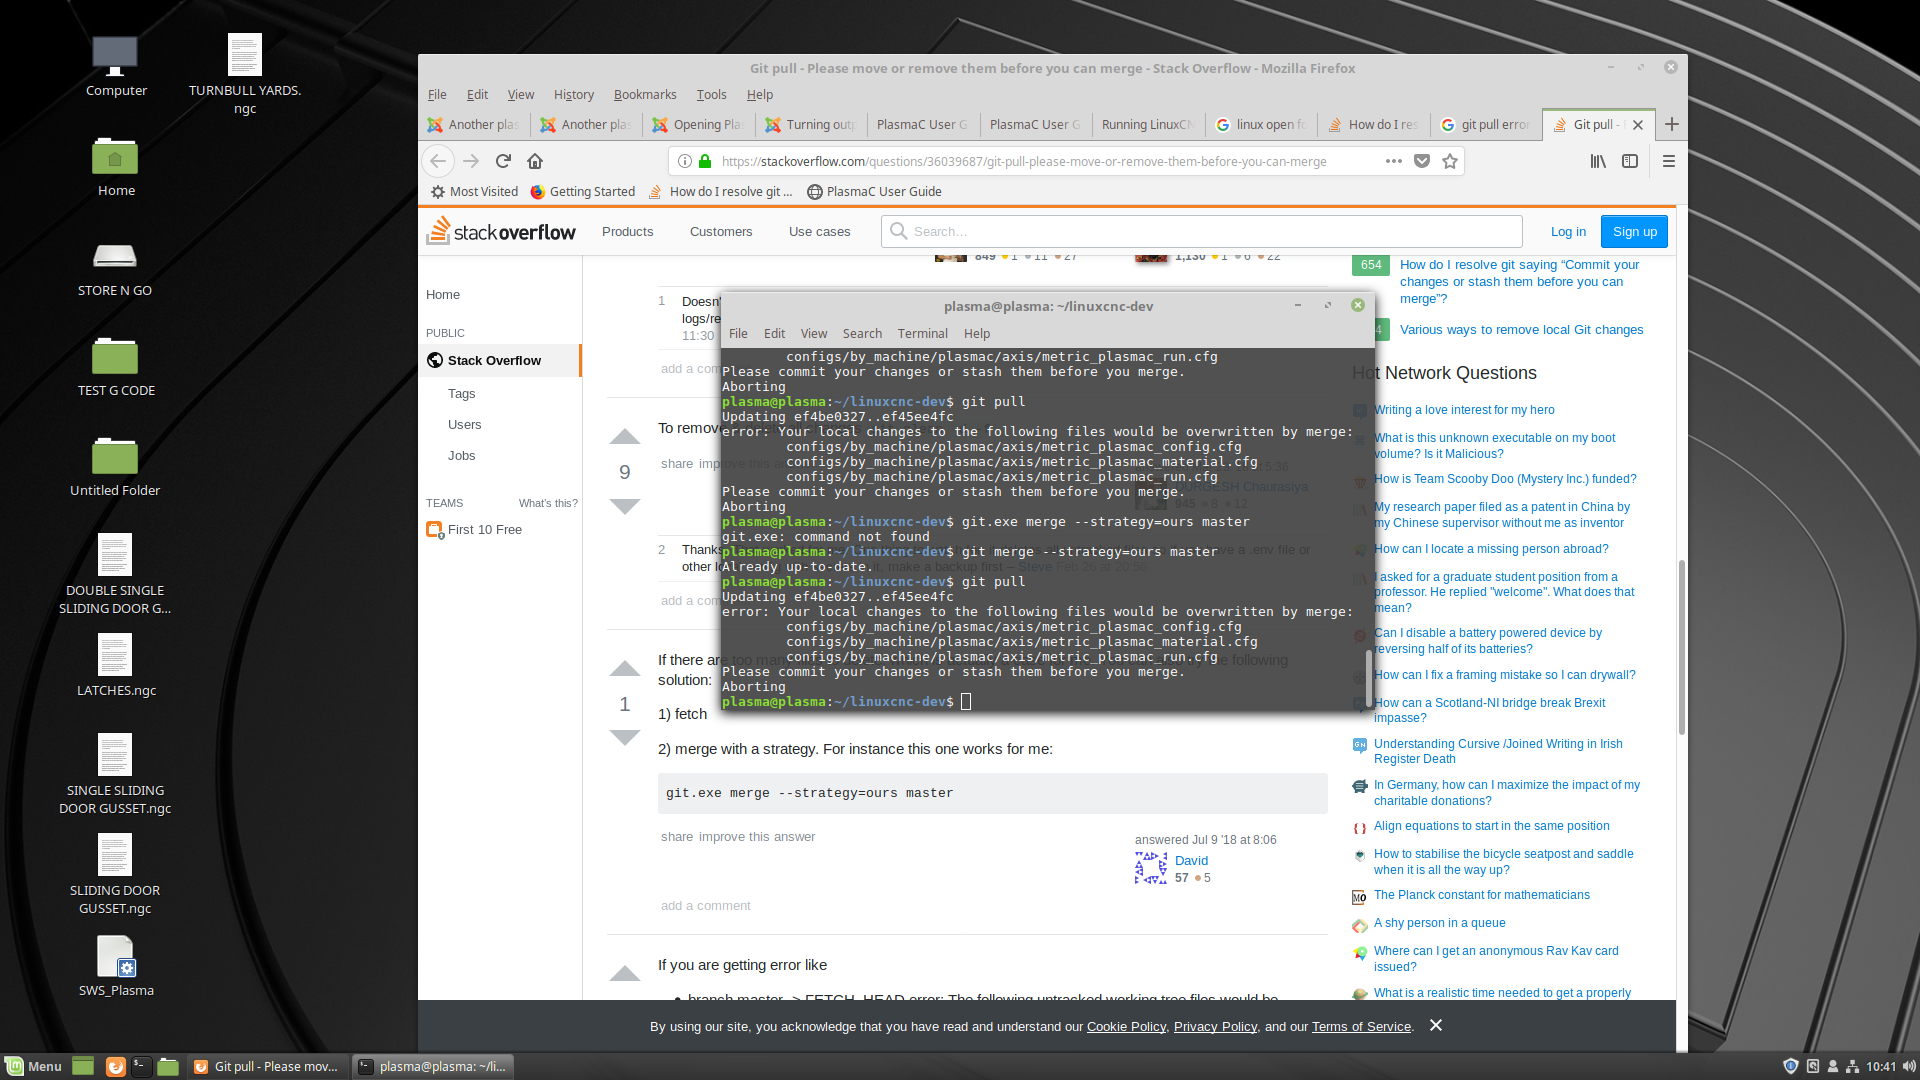Open the Linux Mint Menu button
The height and width of the screenshot is (1080, 1920).
pos(33,1067)
